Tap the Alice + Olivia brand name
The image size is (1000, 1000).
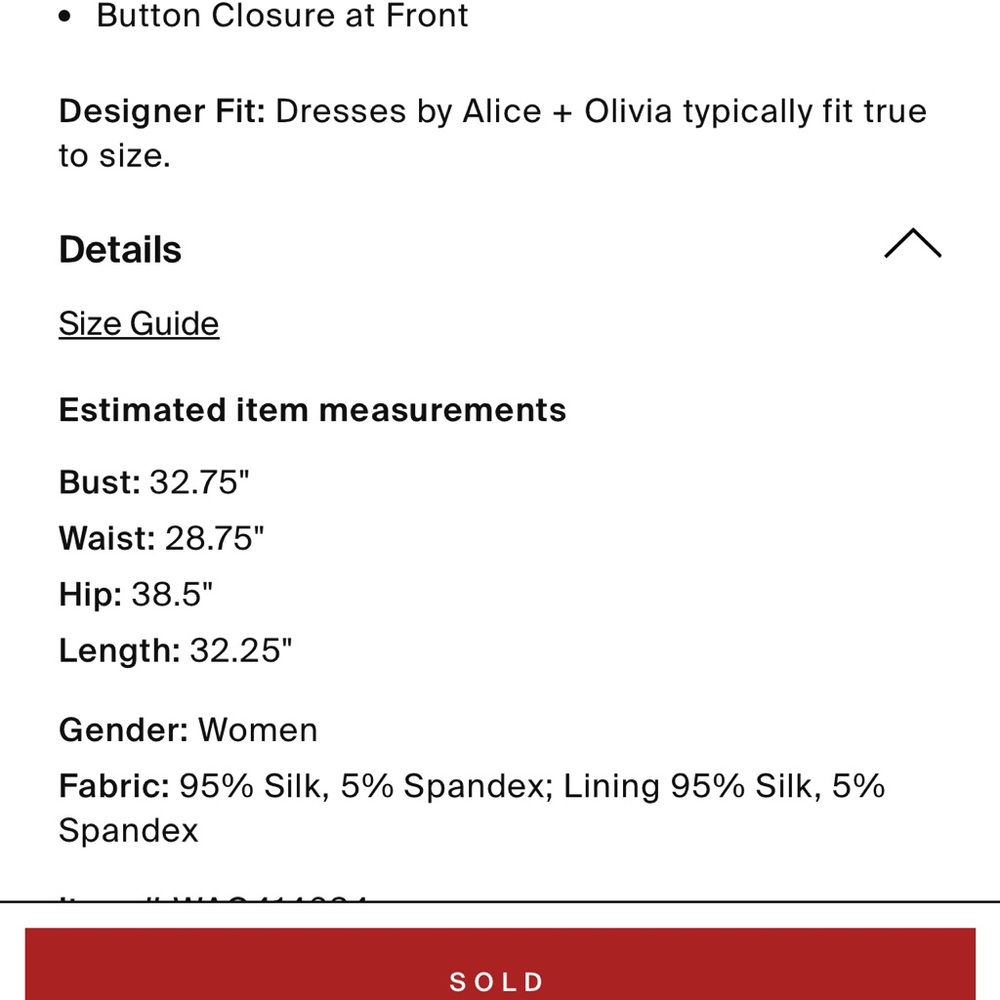(567, 112)
